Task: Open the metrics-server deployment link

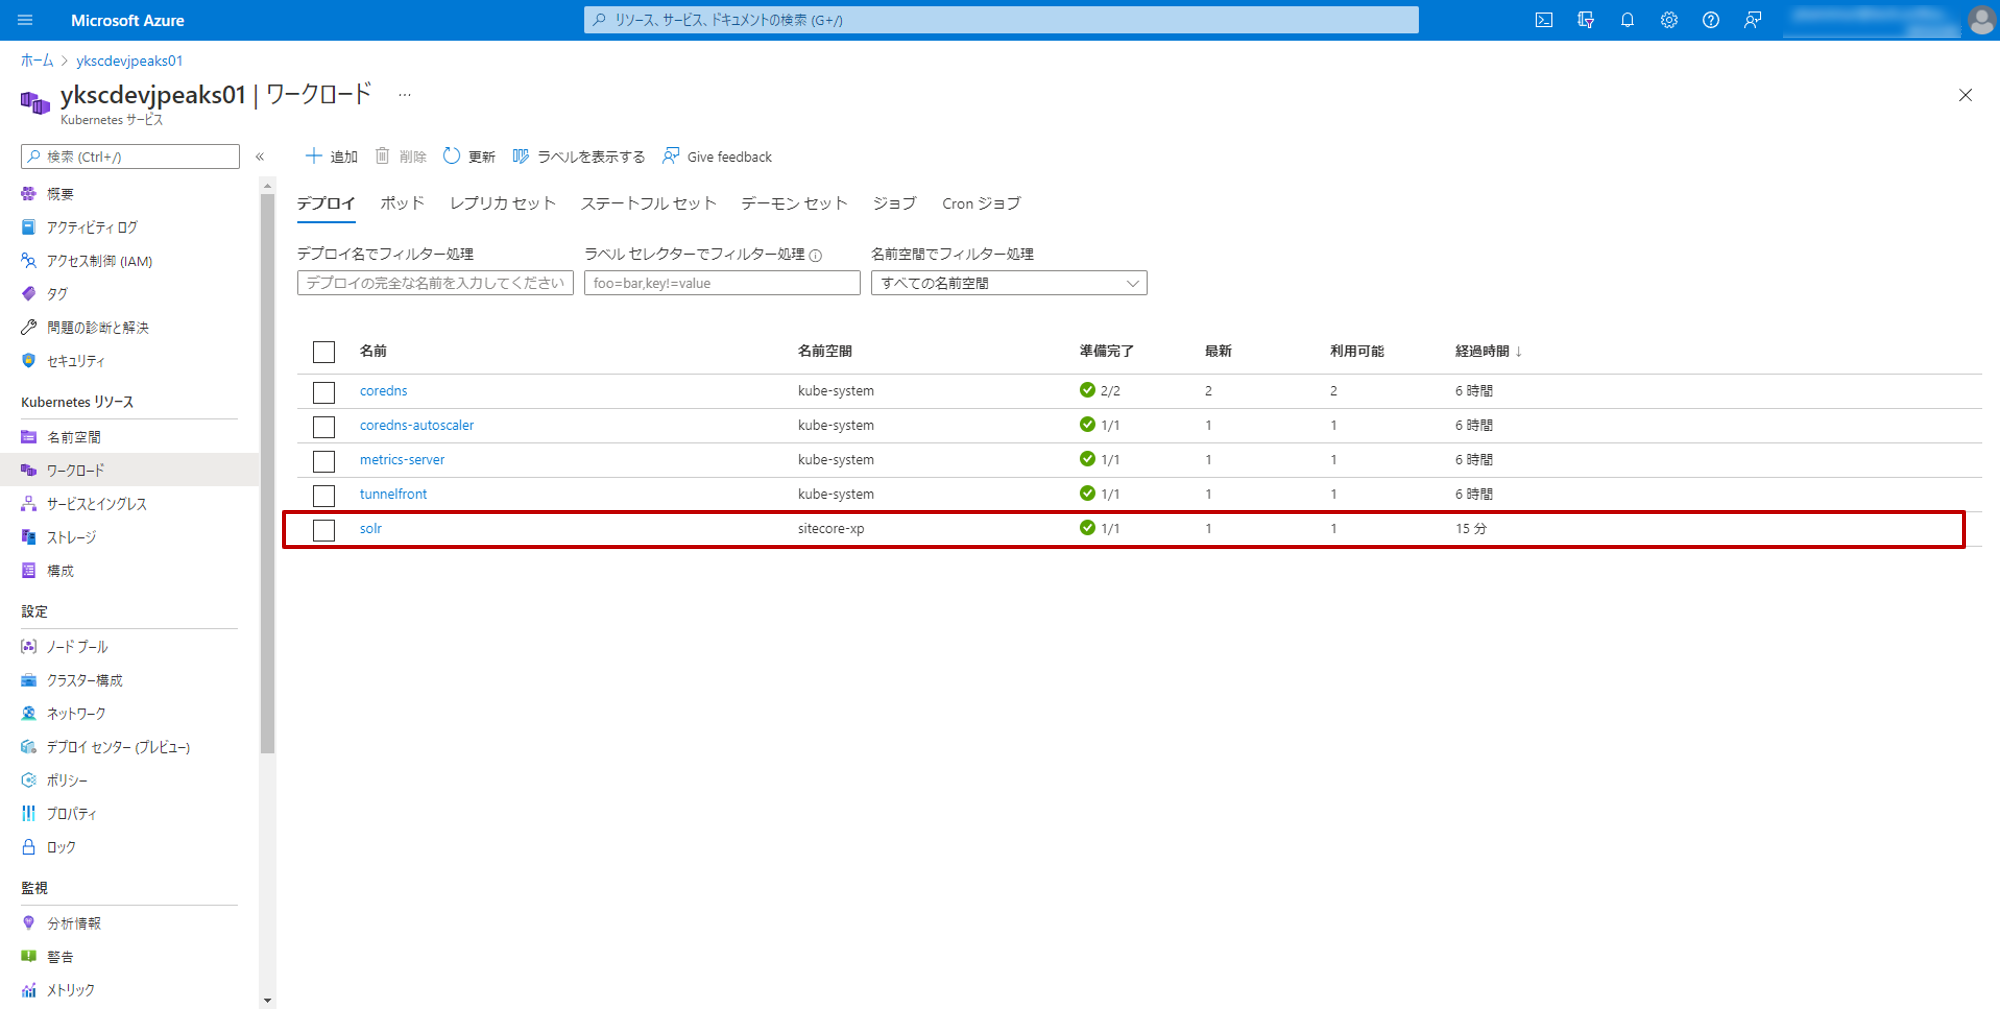Action: click(402, 460)
